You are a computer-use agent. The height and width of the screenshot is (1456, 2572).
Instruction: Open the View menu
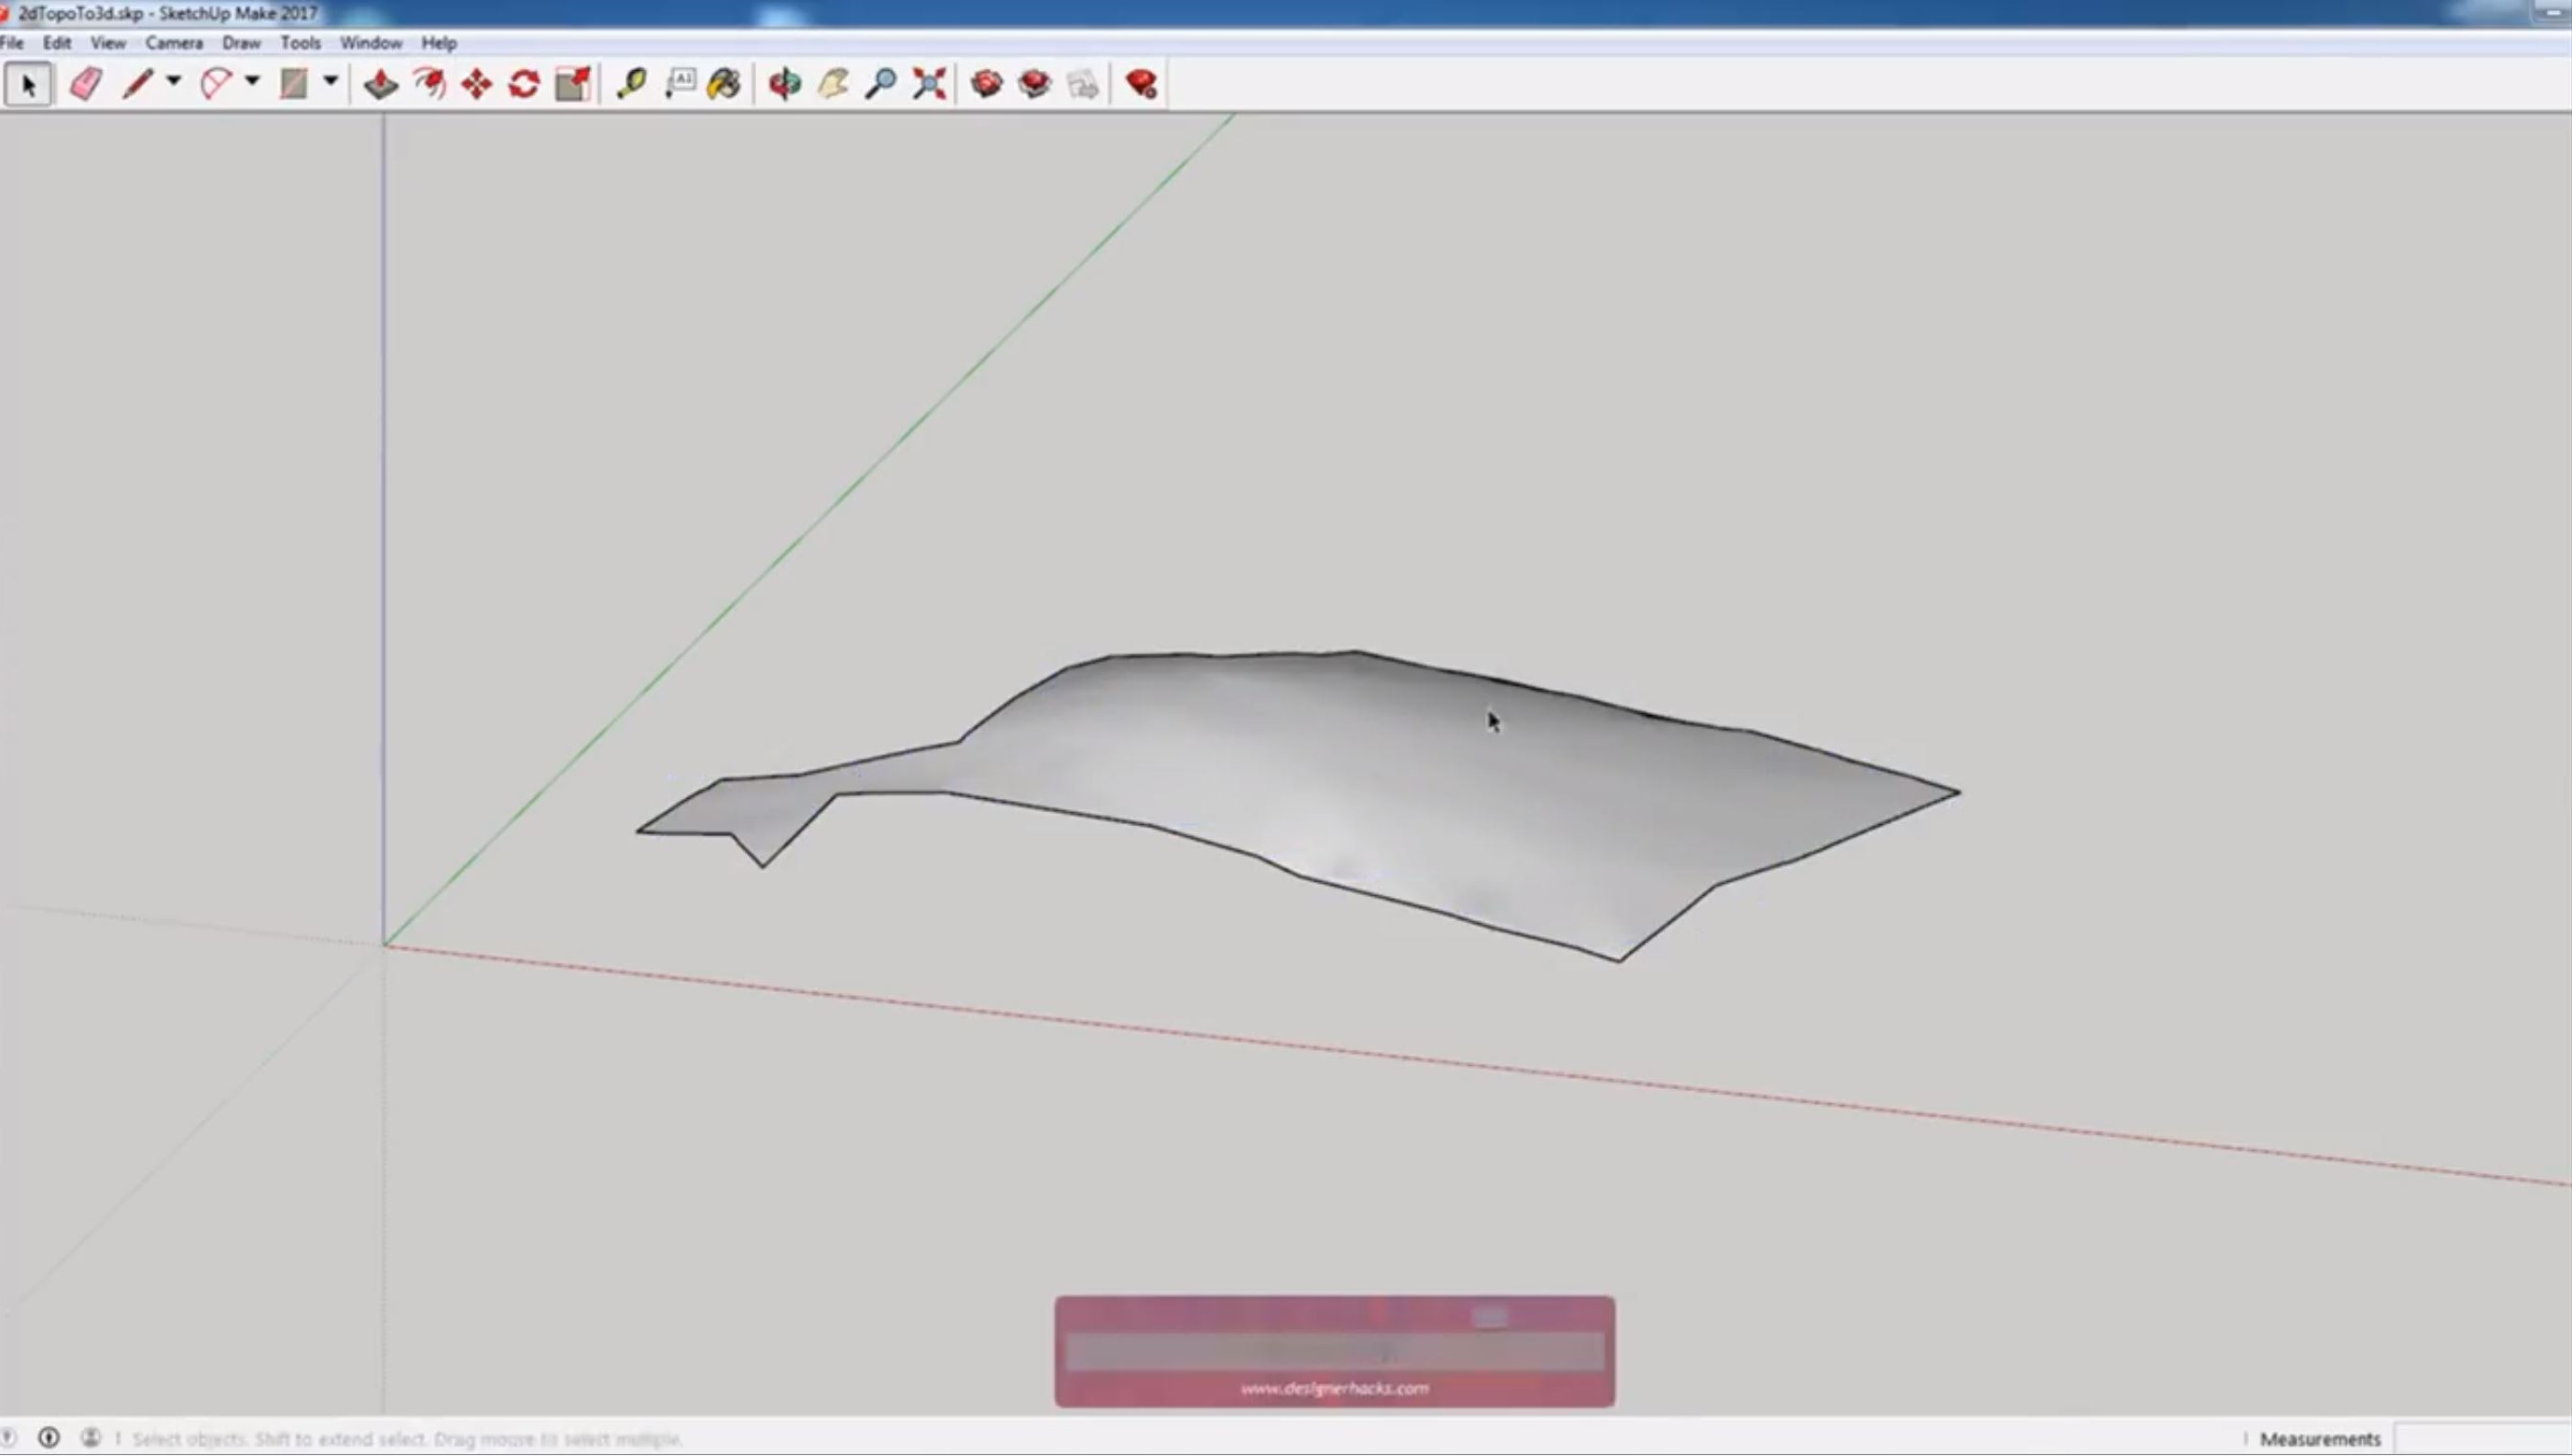pyautogui.click(x=108, y=43)
